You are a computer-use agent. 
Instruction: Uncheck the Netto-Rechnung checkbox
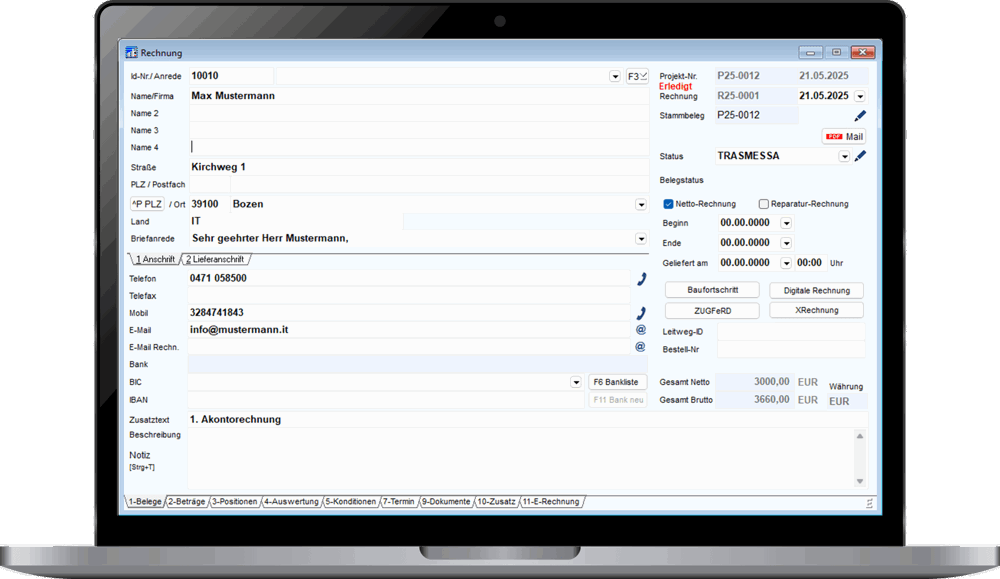point(669,204)
